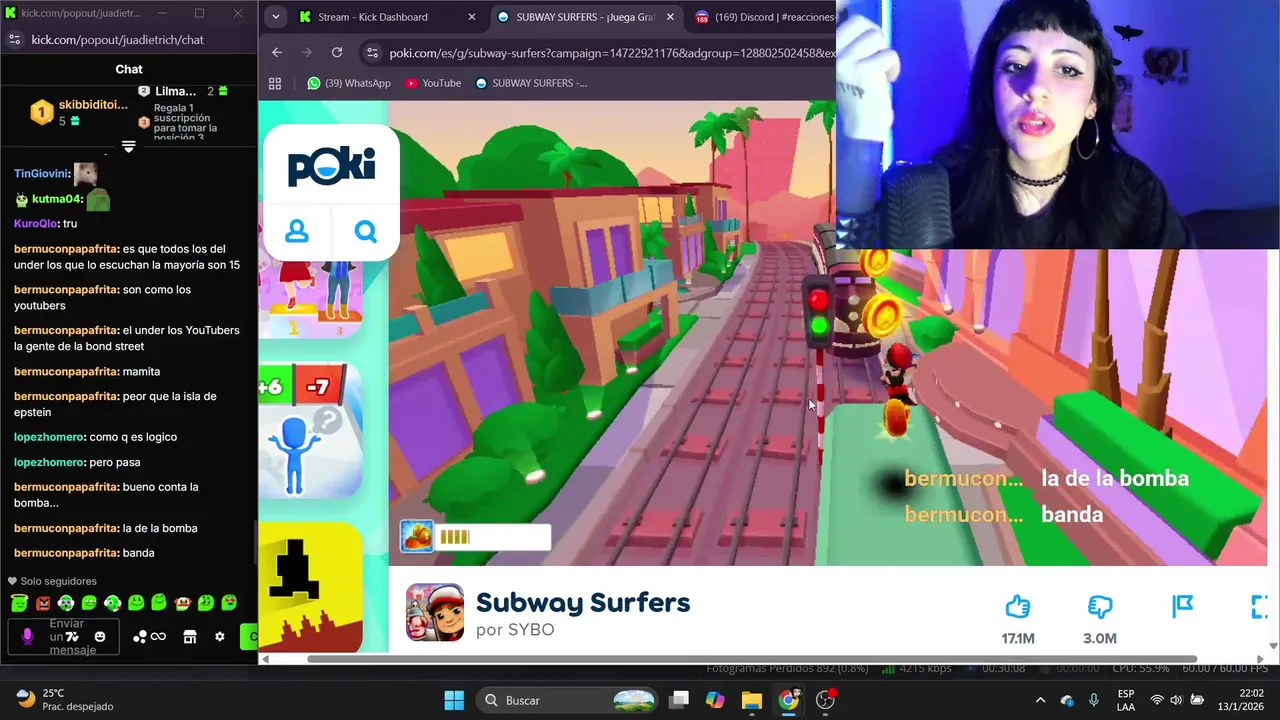The image size is (1280, 720).
Task: Open the Windows Start menu
Action: [453, 700]
